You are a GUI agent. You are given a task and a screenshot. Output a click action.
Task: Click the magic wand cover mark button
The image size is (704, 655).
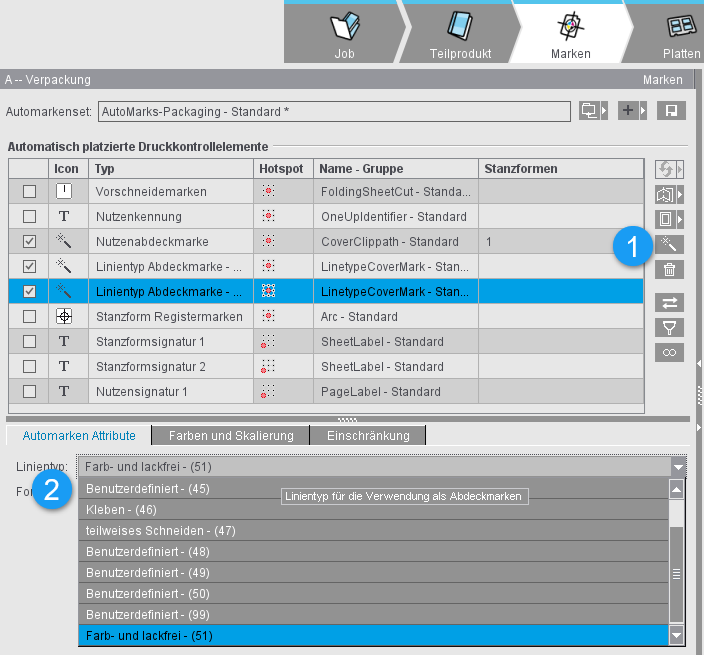(669, 244)
